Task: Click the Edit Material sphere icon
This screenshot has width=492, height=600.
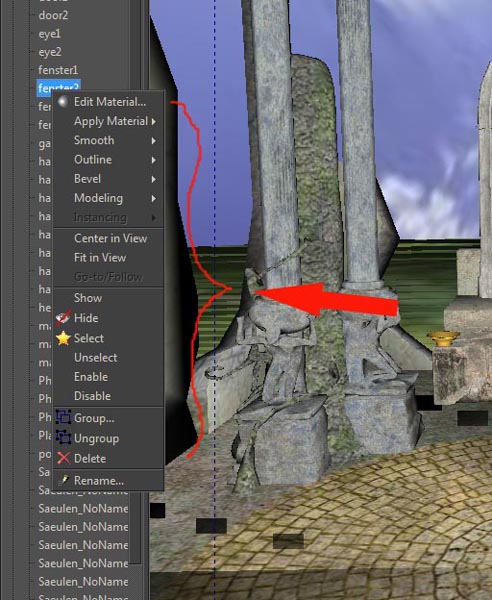Action: pyautogui.click(x=63, y=101)
